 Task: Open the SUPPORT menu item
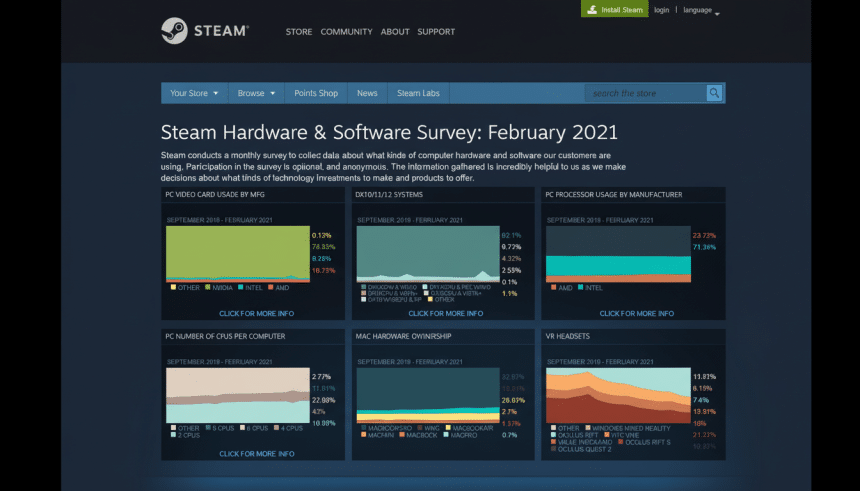click(436, 32)
